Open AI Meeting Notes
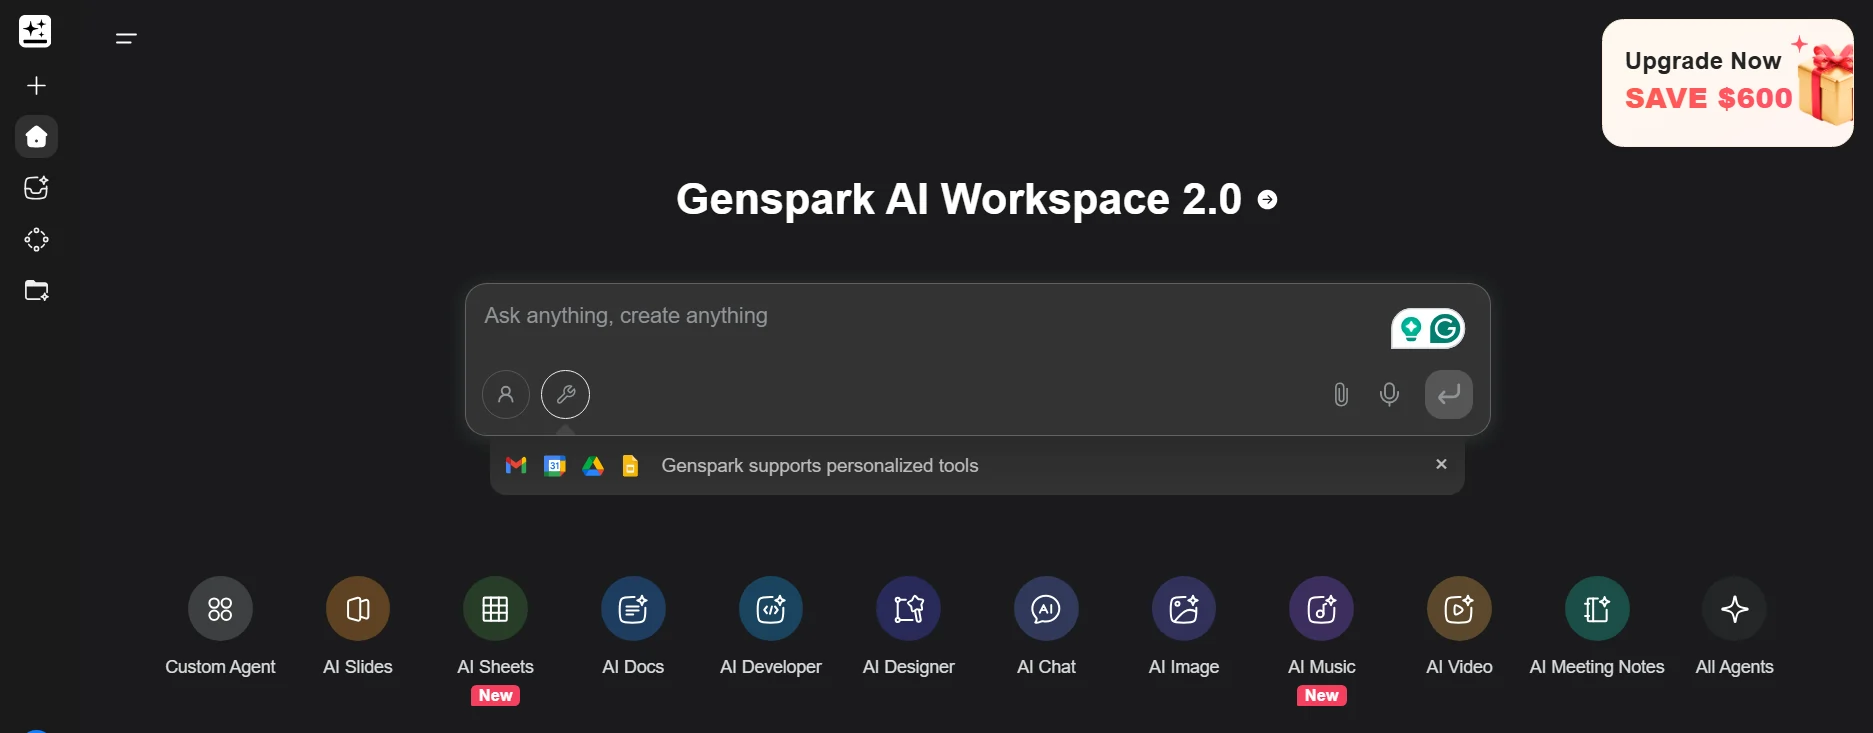Viewport: 1873px width, 733px height. (1597, 627)
